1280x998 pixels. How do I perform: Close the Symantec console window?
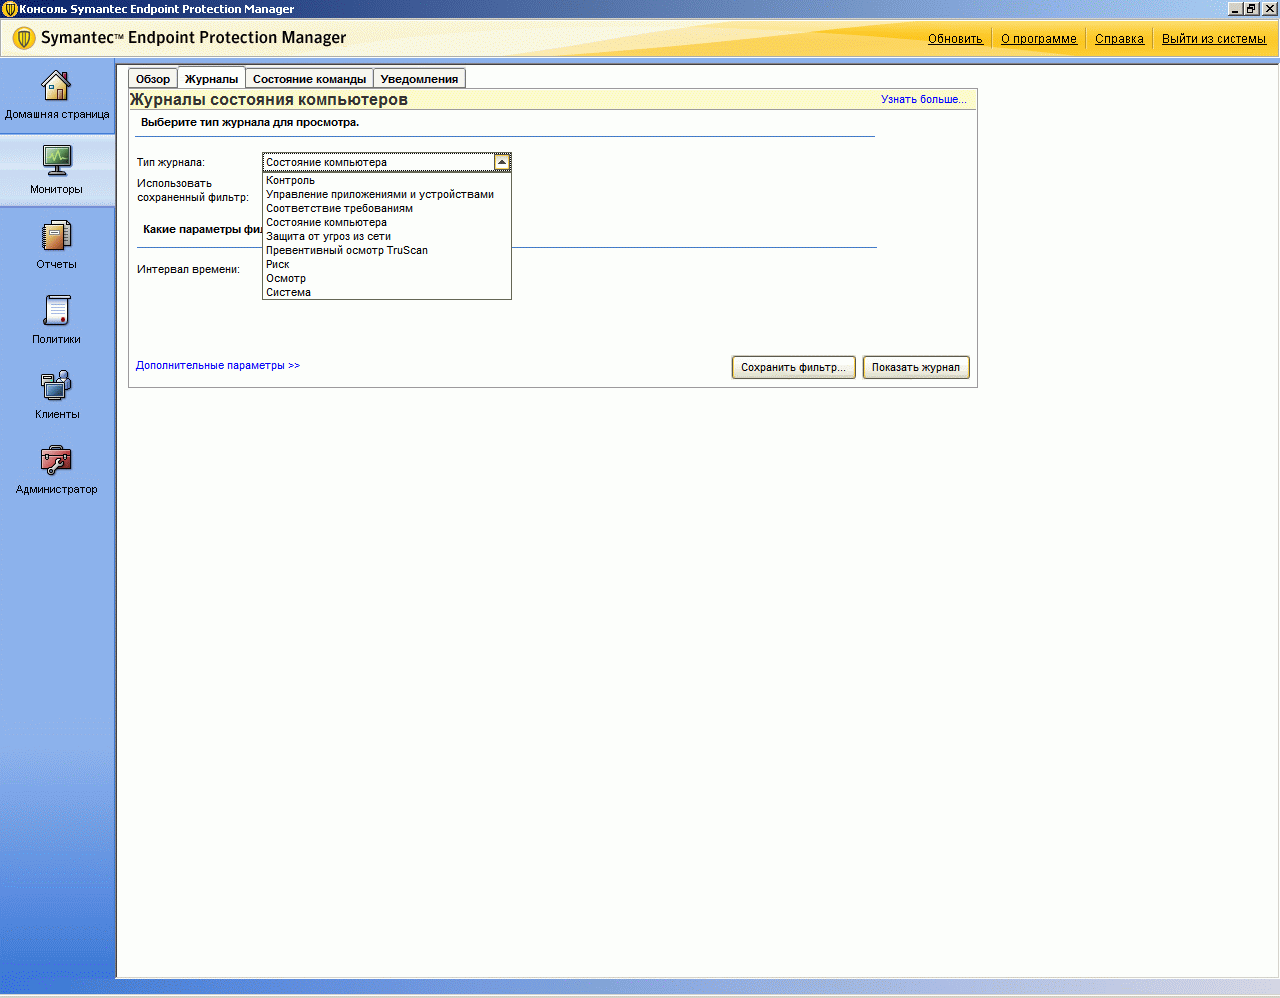click(1269, 9)
